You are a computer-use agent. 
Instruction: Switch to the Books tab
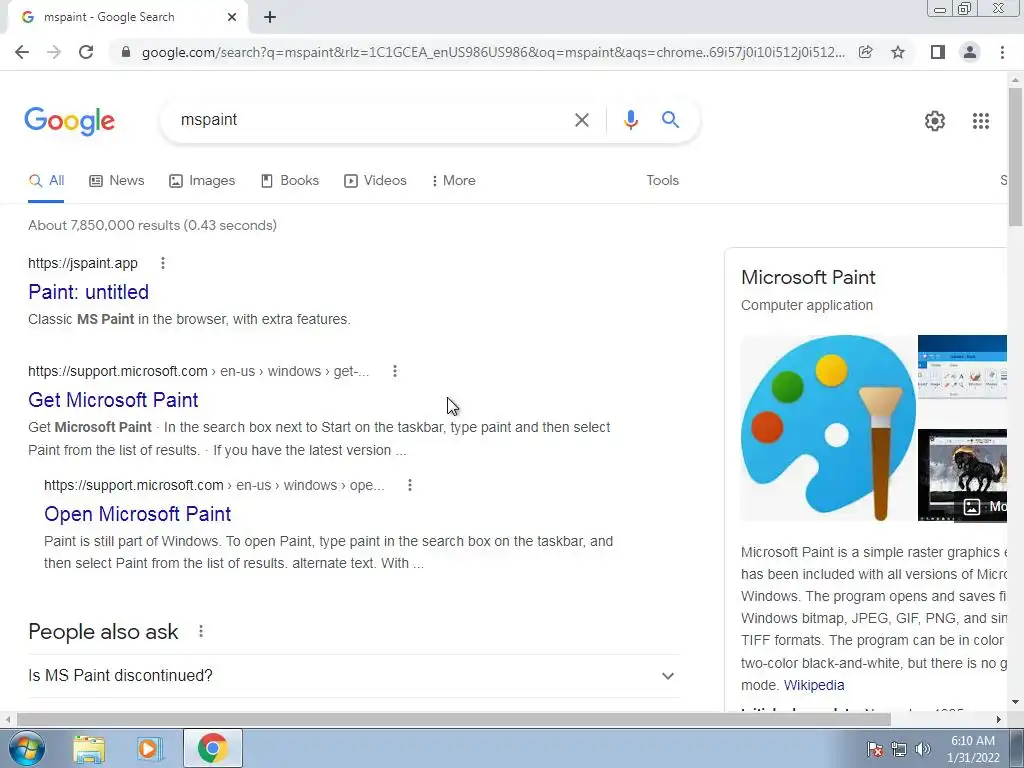[x=290, y=181]
